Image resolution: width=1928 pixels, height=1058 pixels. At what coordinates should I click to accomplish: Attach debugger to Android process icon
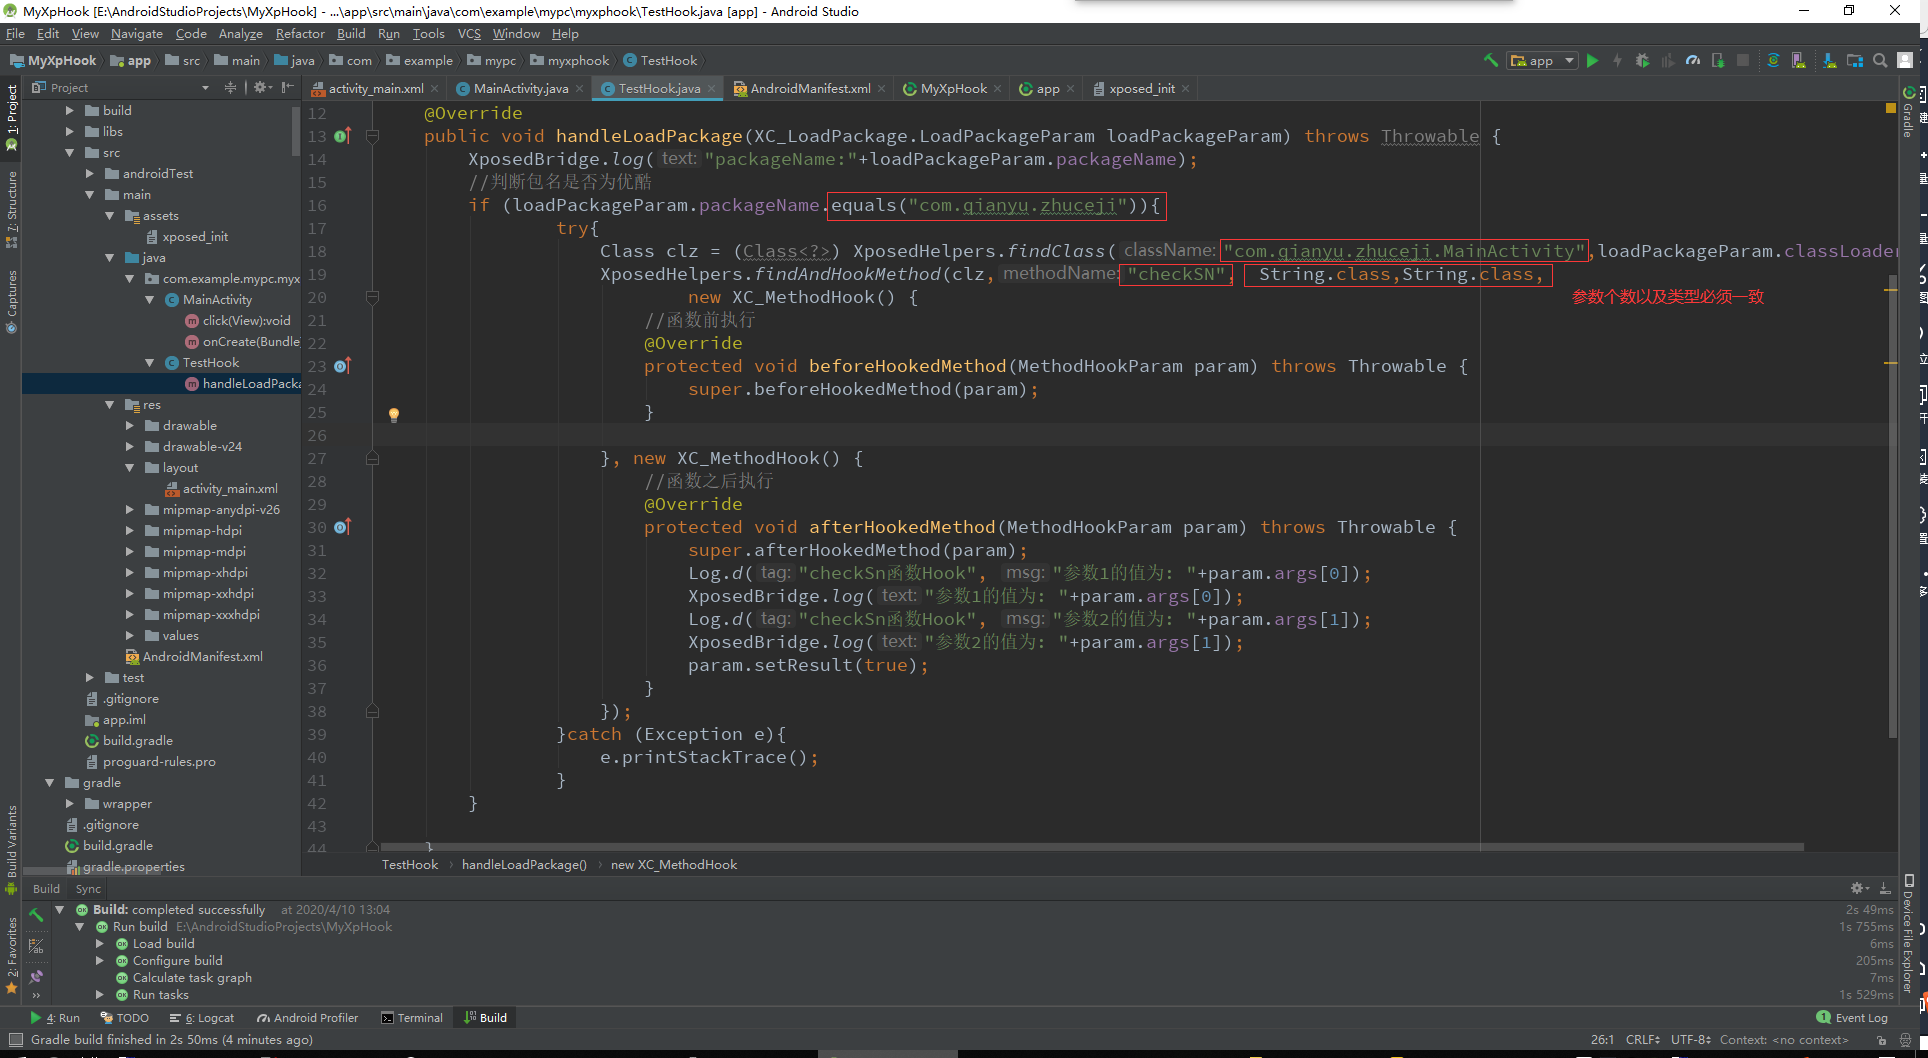click(x=1718, y=61)
